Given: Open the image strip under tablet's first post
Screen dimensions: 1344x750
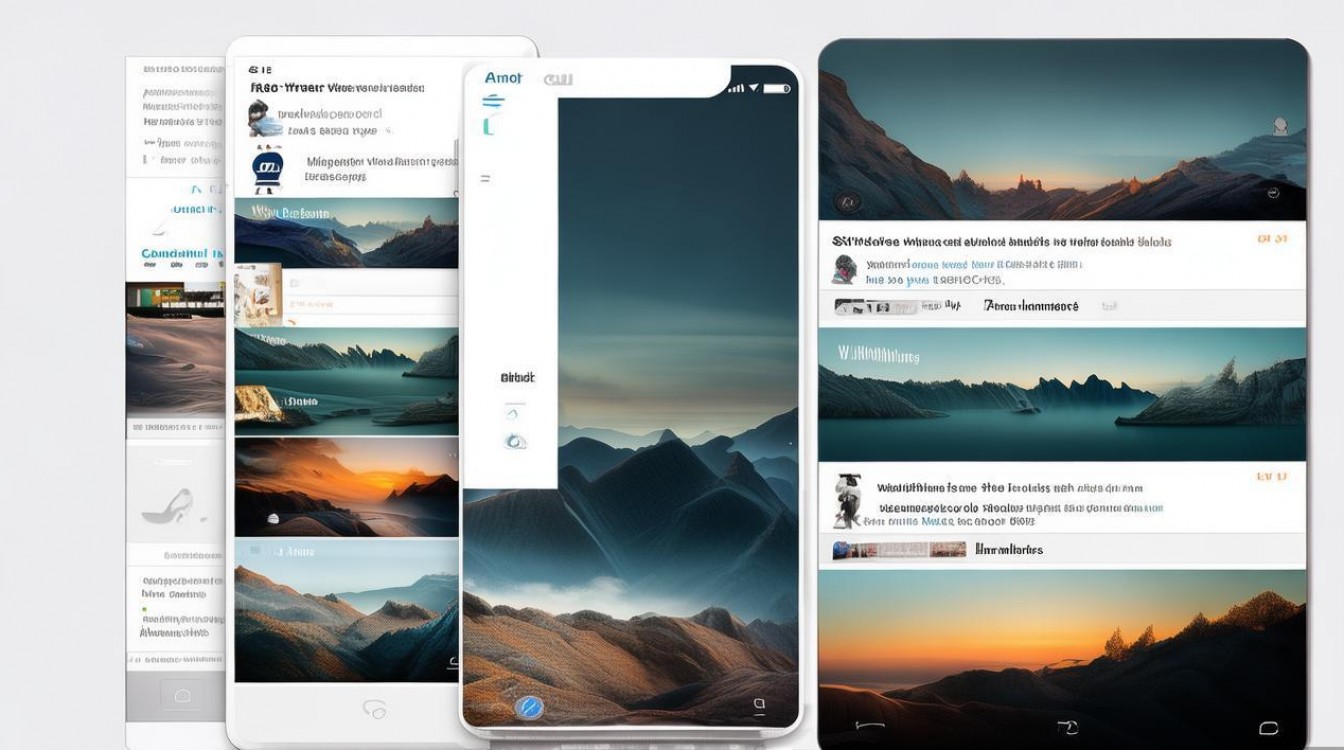Looking at the screenshot, I should (876, 307).
